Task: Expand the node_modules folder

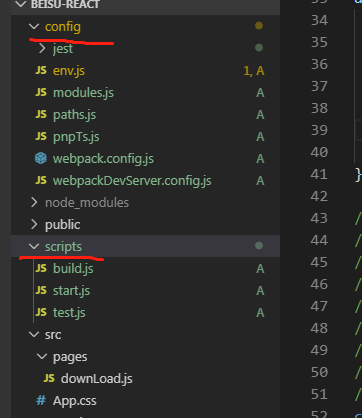Action: tap(34, 202)
